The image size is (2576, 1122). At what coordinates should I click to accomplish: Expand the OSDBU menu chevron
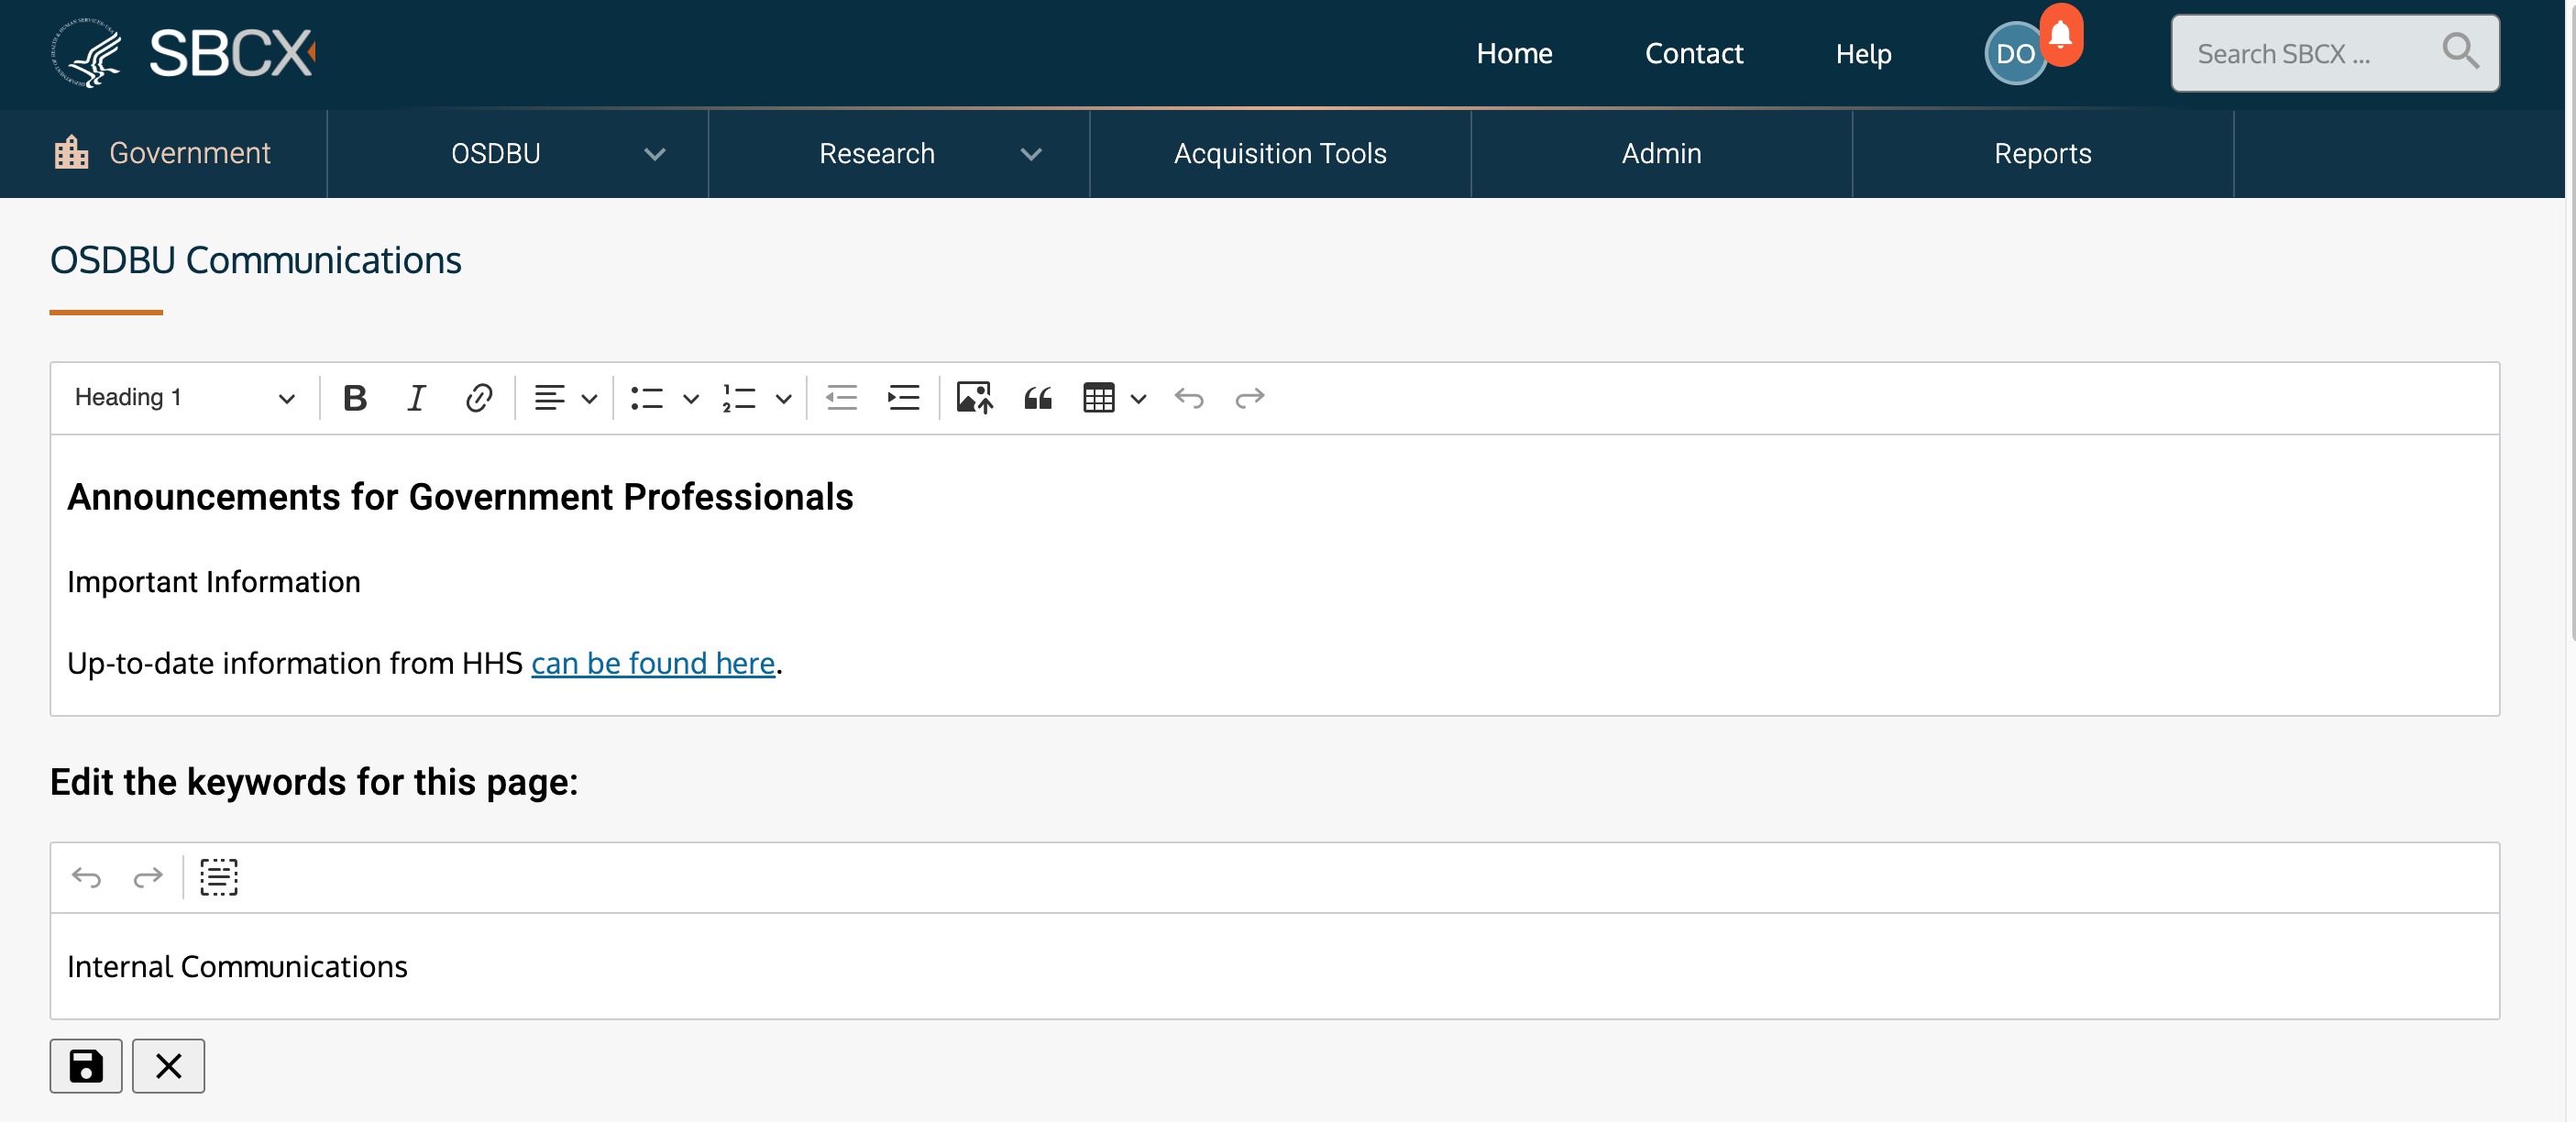pyautogui.click(x=654, y=154)
